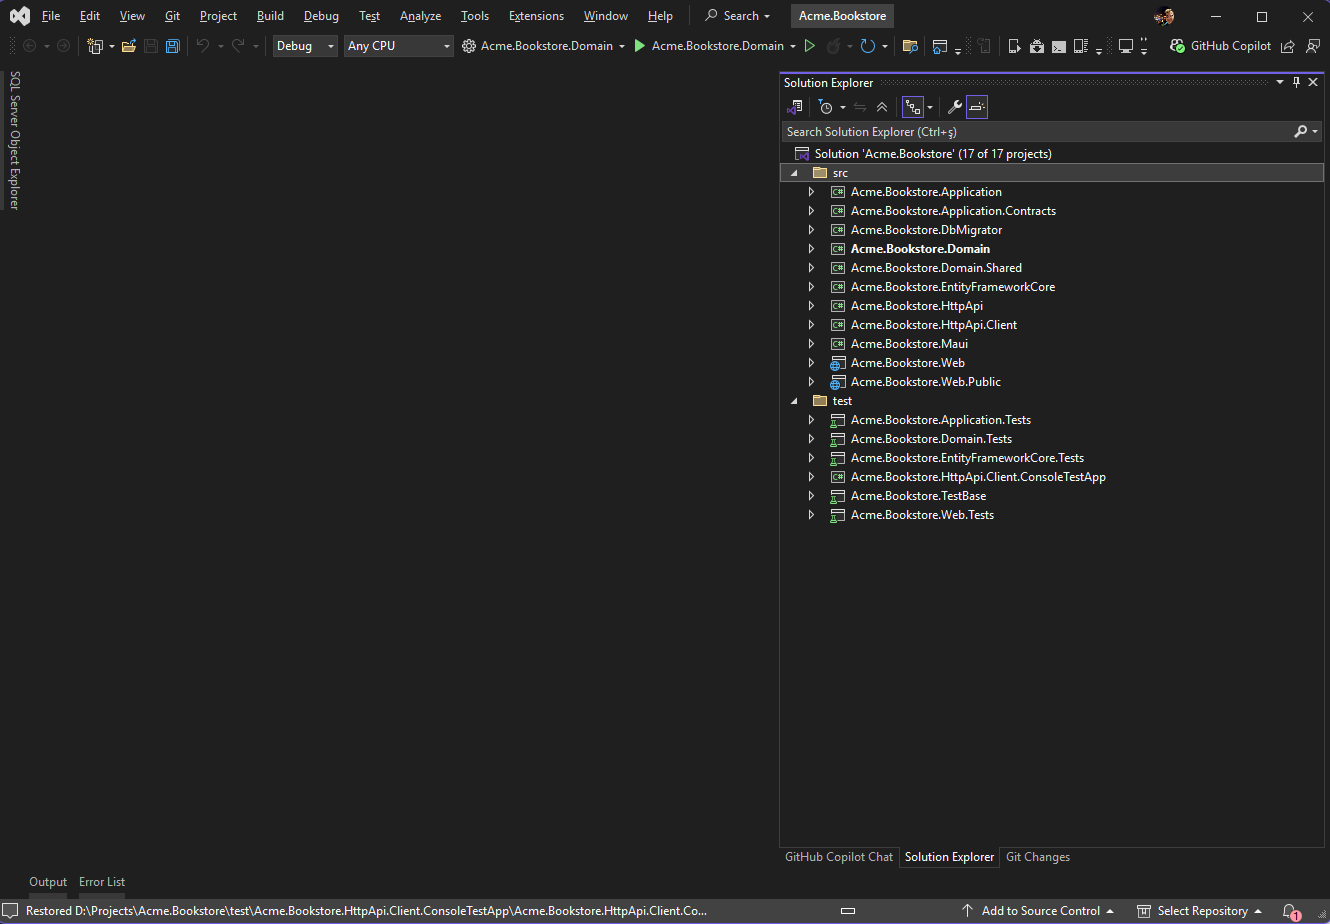Toggle Show All Files in Solution Explorer
Image resolution: width=1330 pixels, height=924 pixels.
tap(912, 107)
